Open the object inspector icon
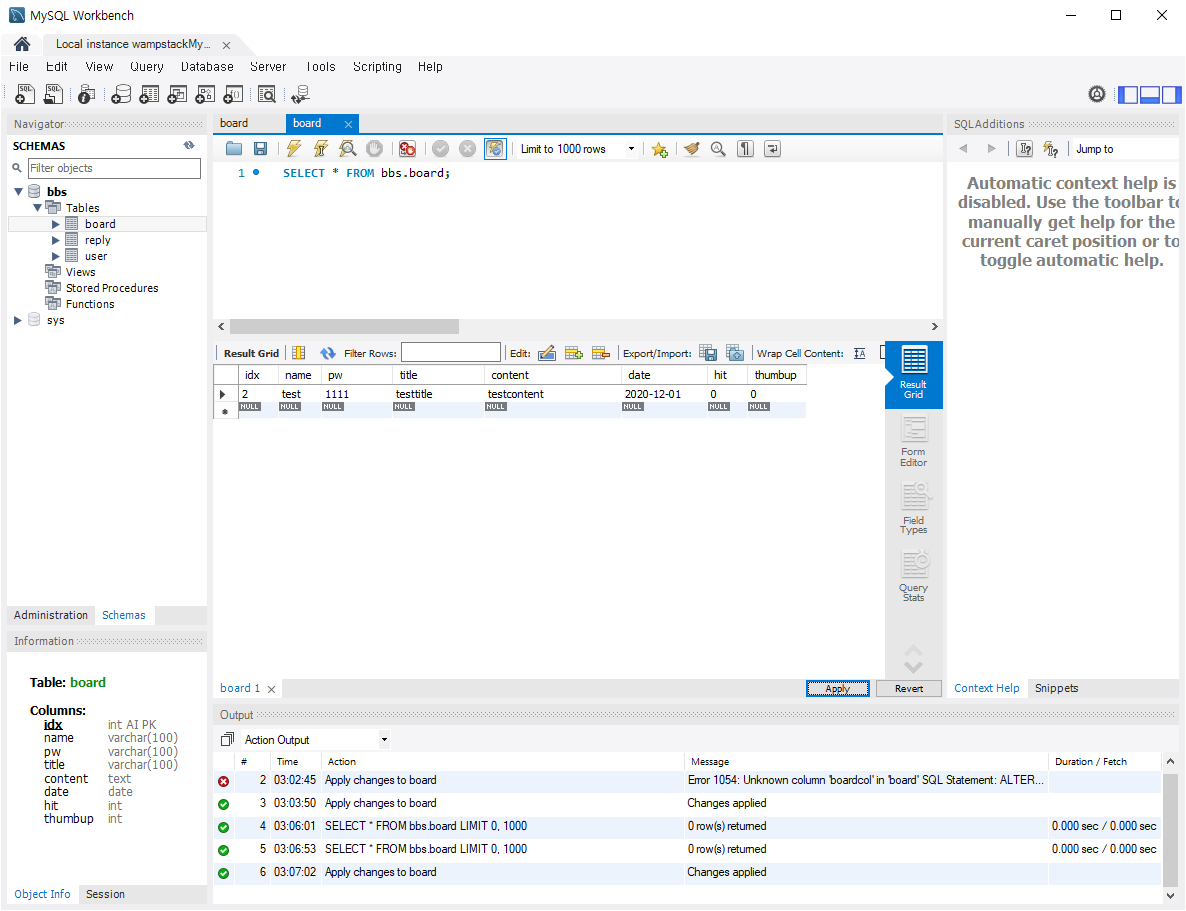The image size is (1186, 911). click(x=86, y=94)
